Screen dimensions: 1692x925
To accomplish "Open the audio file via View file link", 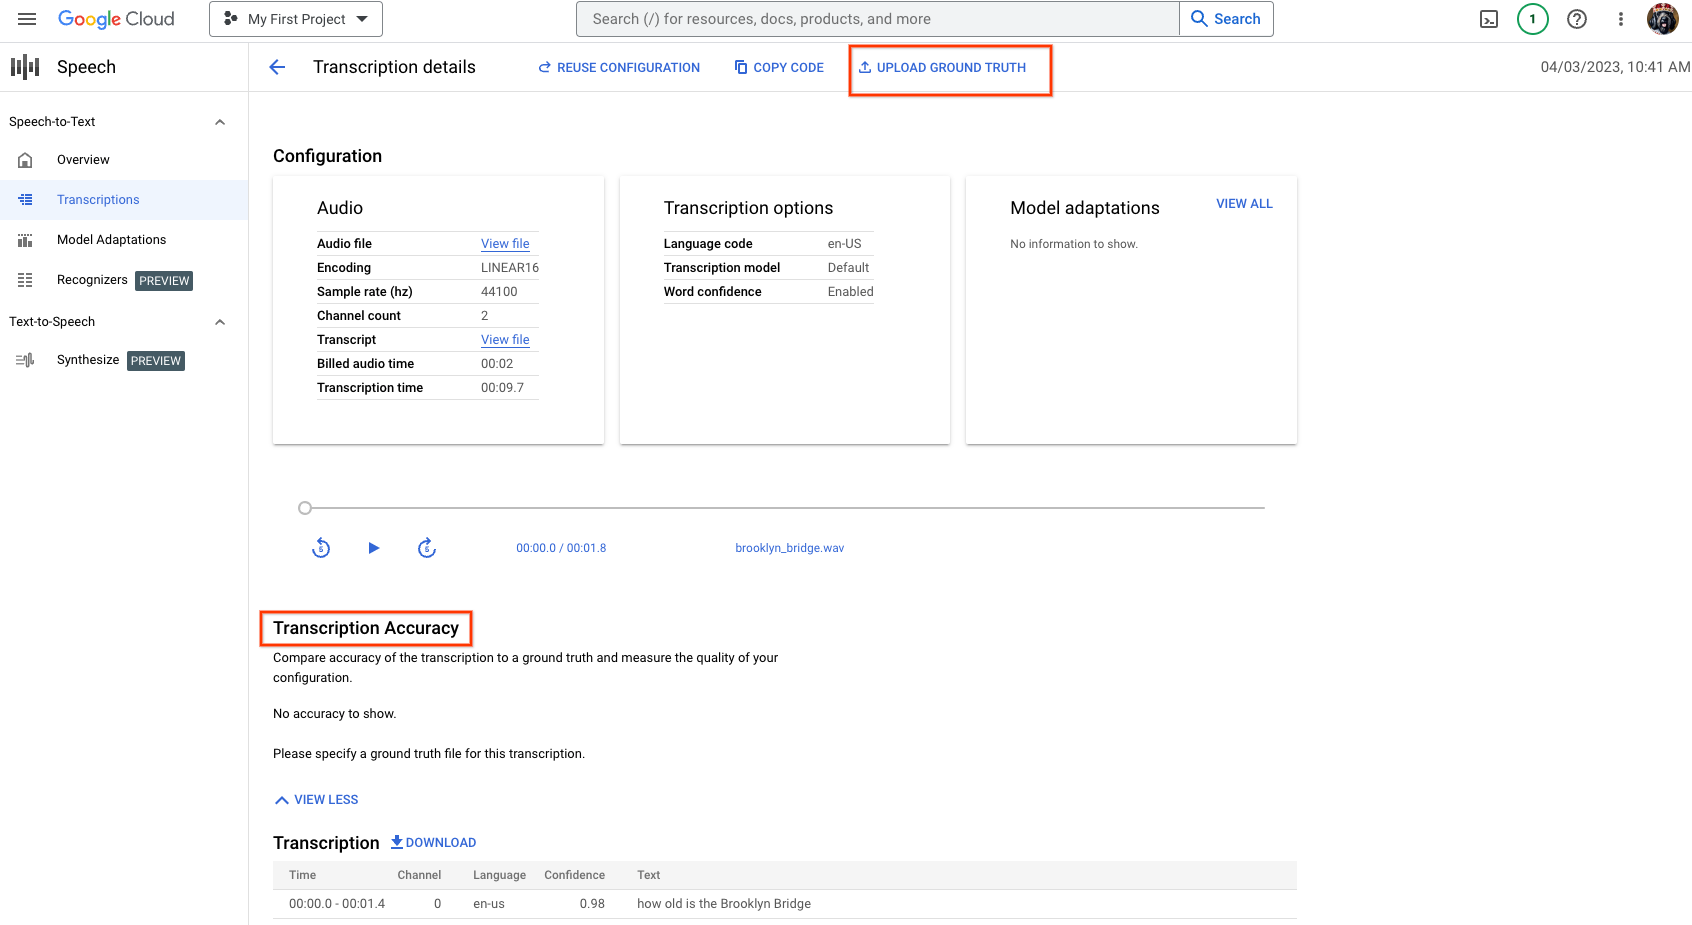I will coord(505,243).
